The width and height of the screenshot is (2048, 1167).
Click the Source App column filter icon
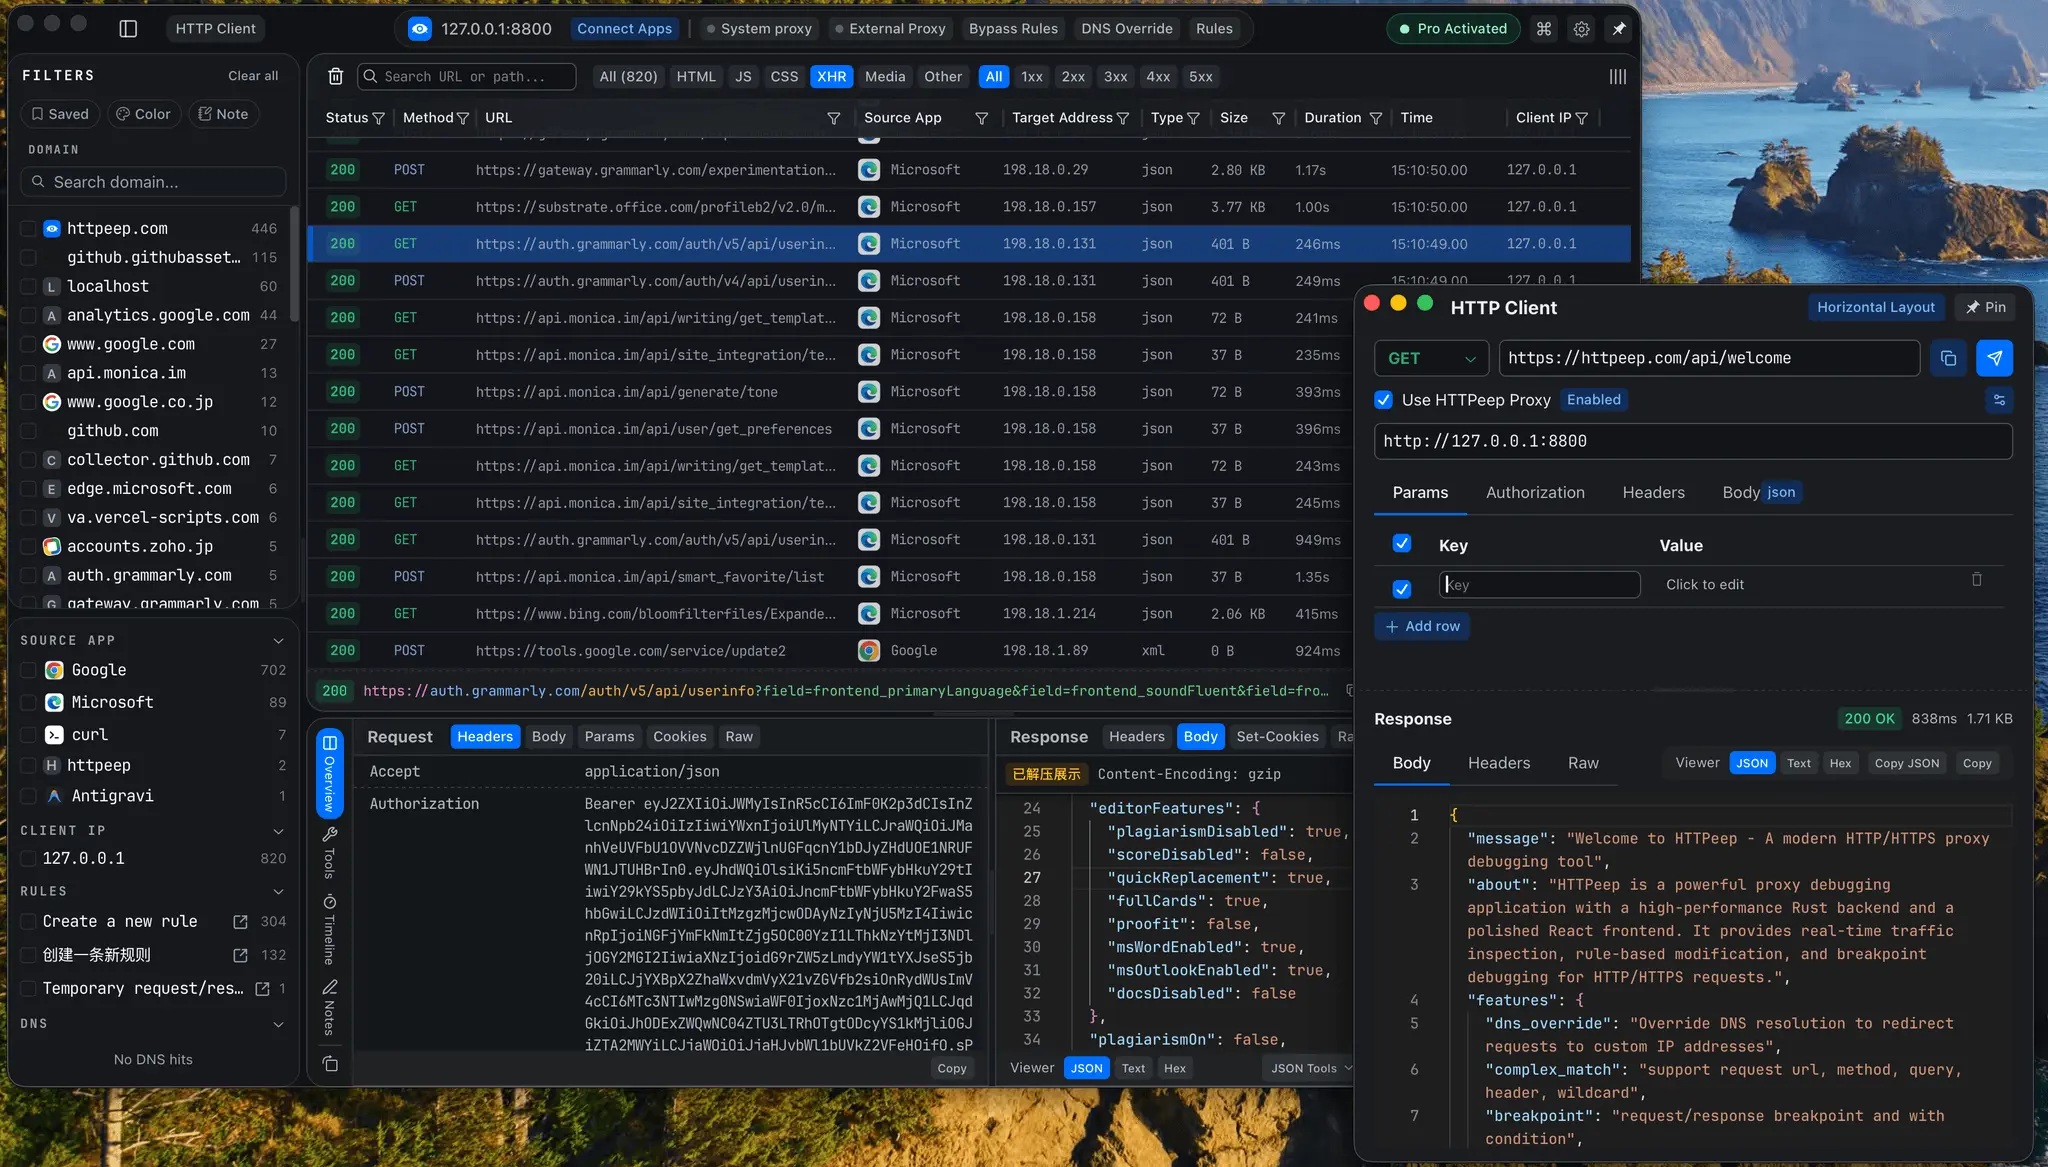(981, 118)
